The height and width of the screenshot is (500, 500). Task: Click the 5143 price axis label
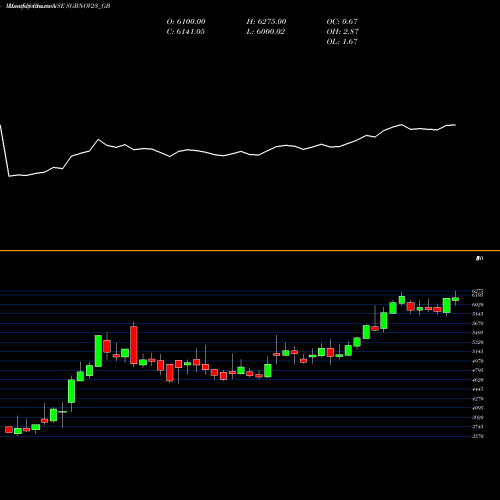[478, 351]
